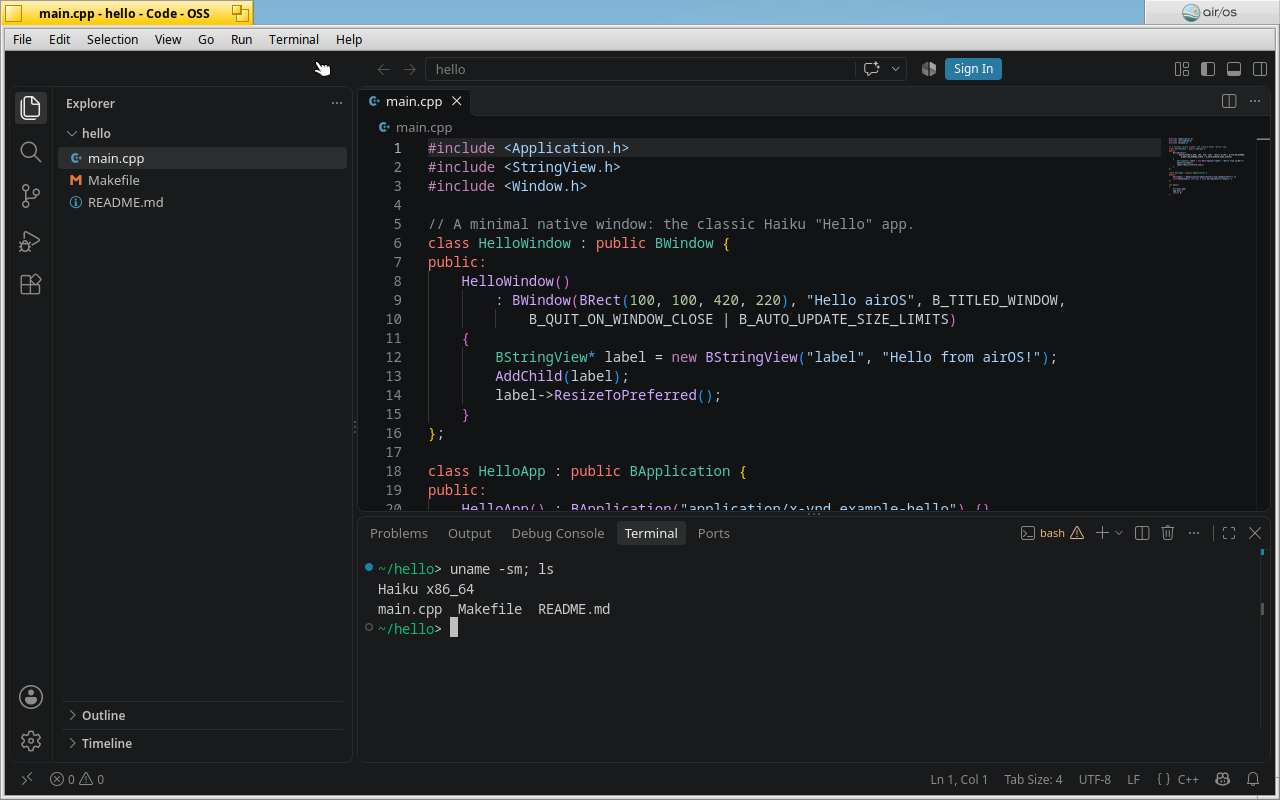The height and width of the screenshot is (800, 1280).
Task: Open the Source Control view
Action: 31,196
